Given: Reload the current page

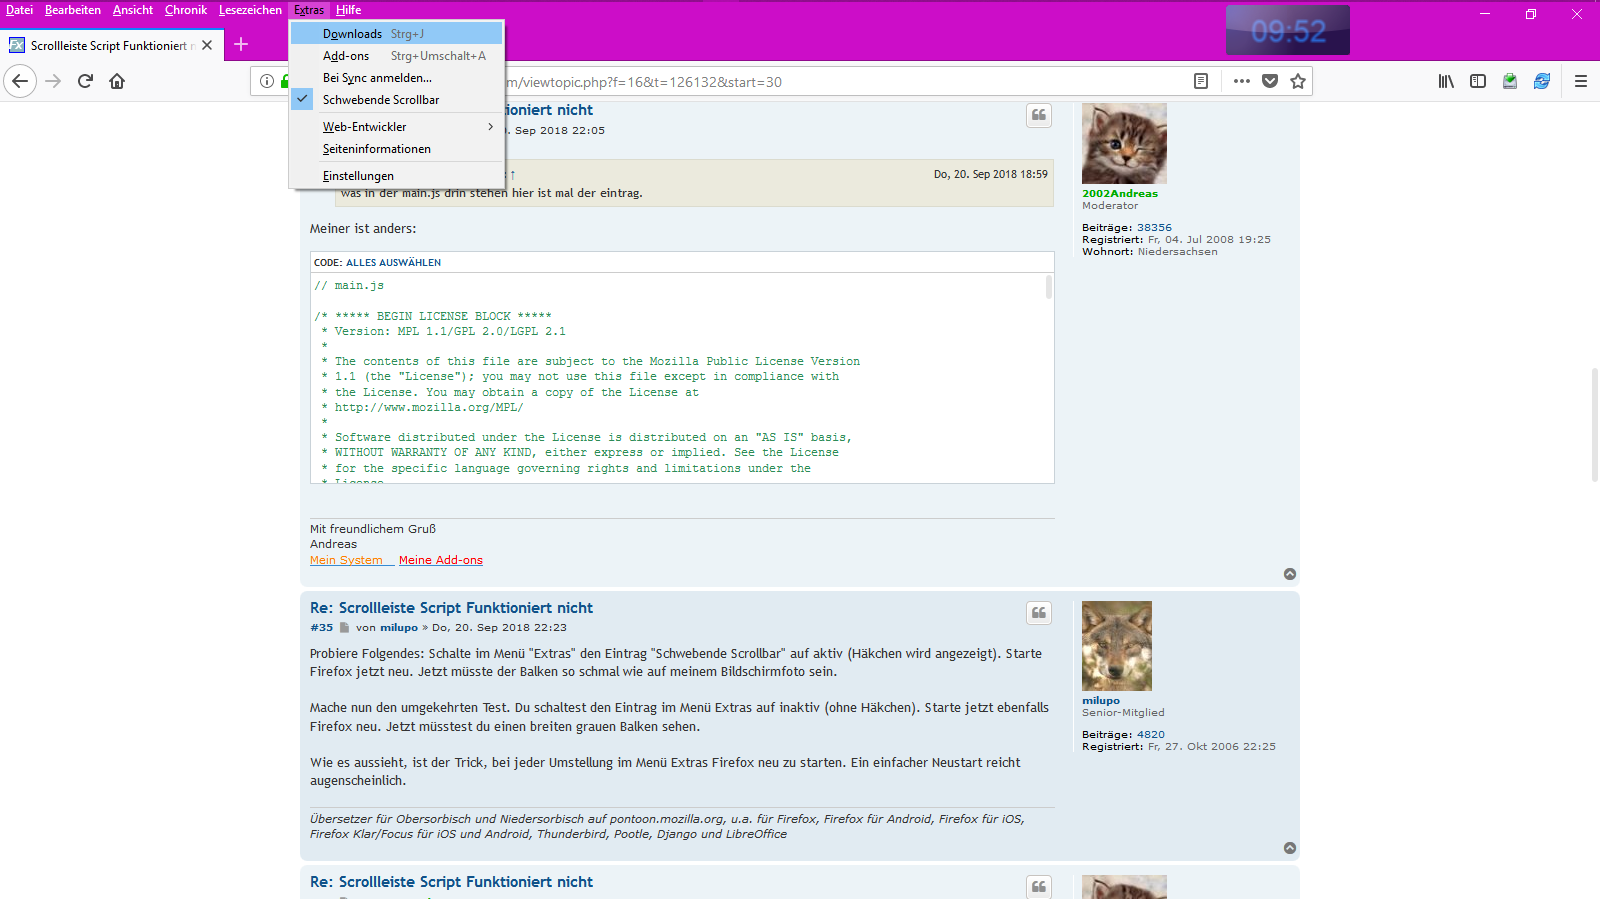Looking at the screenshot, I should pyautogui.click(x=85, y=81).
